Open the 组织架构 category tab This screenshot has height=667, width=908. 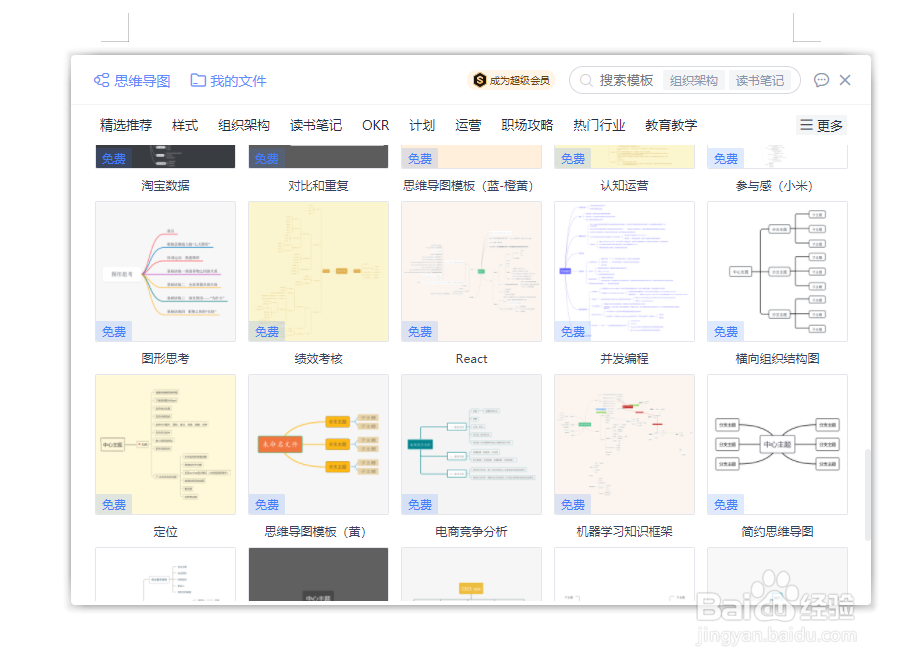(244, 125)
